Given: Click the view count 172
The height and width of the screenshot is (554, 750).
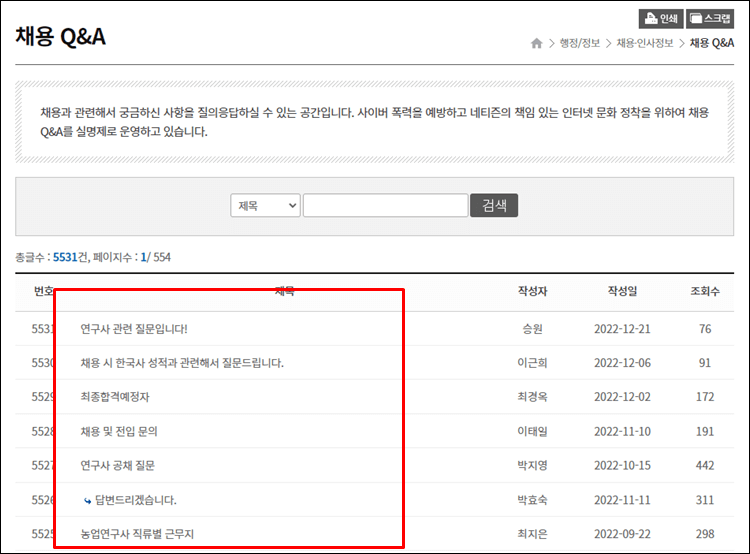Looking at the screenshot, I should click(705, 397).
